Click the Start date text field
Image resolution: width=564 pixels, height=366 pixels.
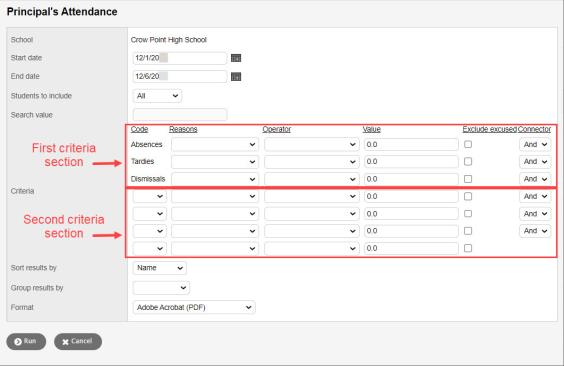tap(180, 58)
